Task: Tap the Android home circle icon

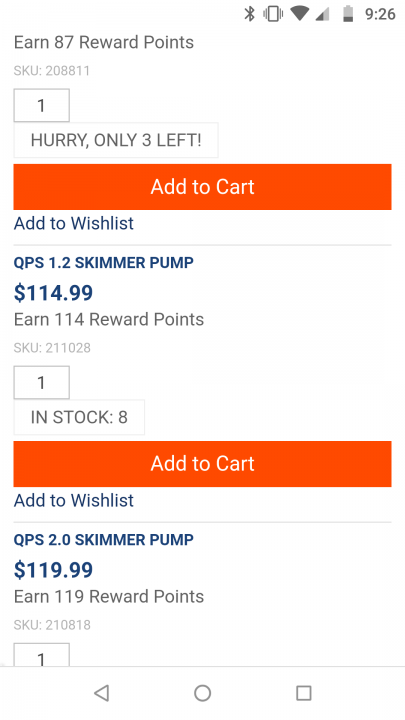Action: [x=202, y=693]
